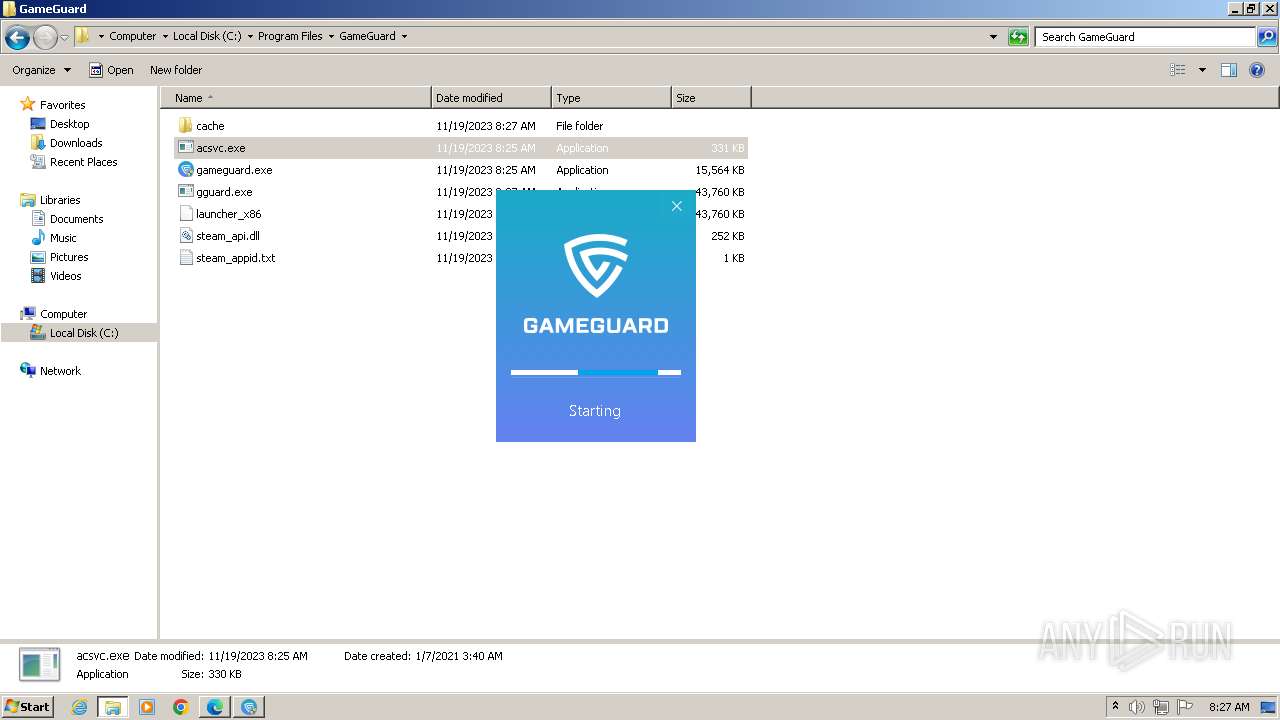Click the Computer breadcrumb in address bar

click(x=133, y=36)
